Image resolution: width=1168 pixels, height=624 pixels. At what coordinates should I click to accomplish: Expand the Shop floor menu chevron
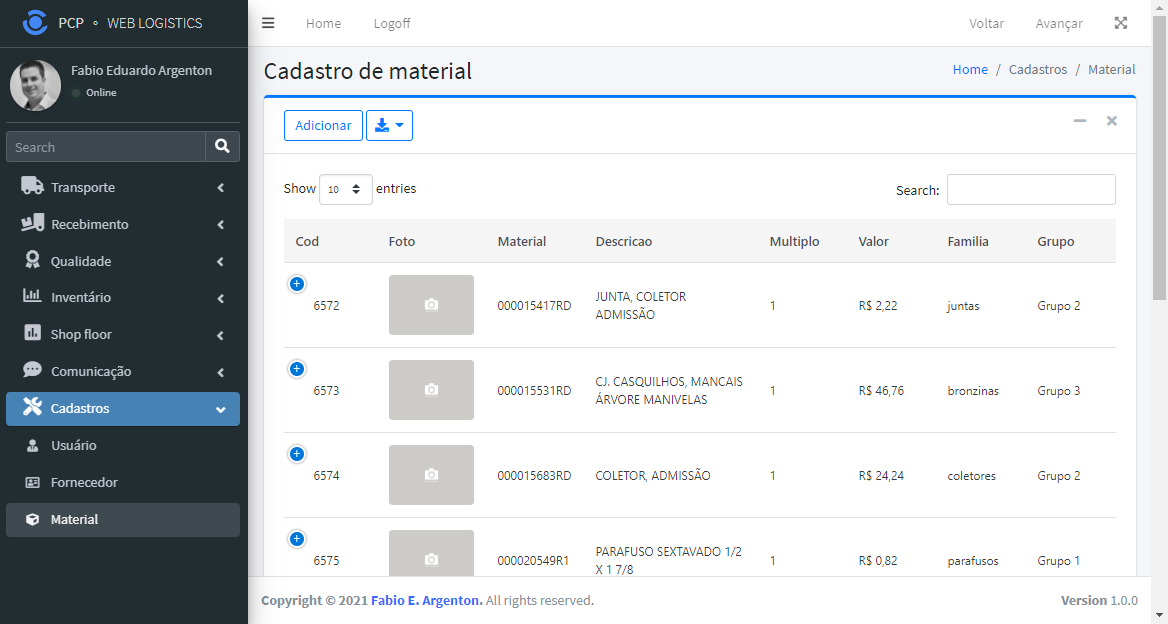tap(220, 336)
